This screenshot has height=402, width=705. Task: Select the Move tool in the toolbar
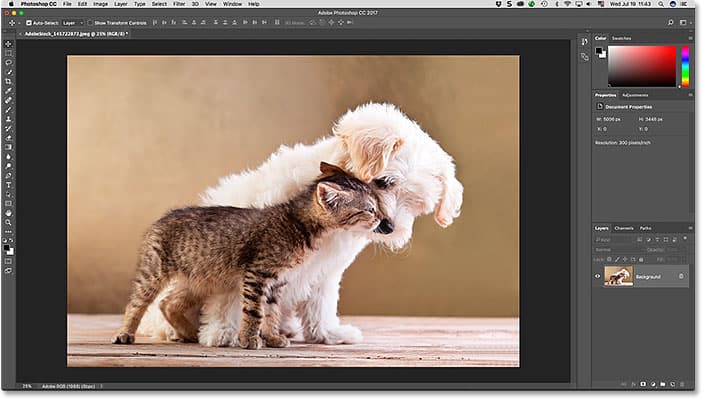click(x=8, y=44)
